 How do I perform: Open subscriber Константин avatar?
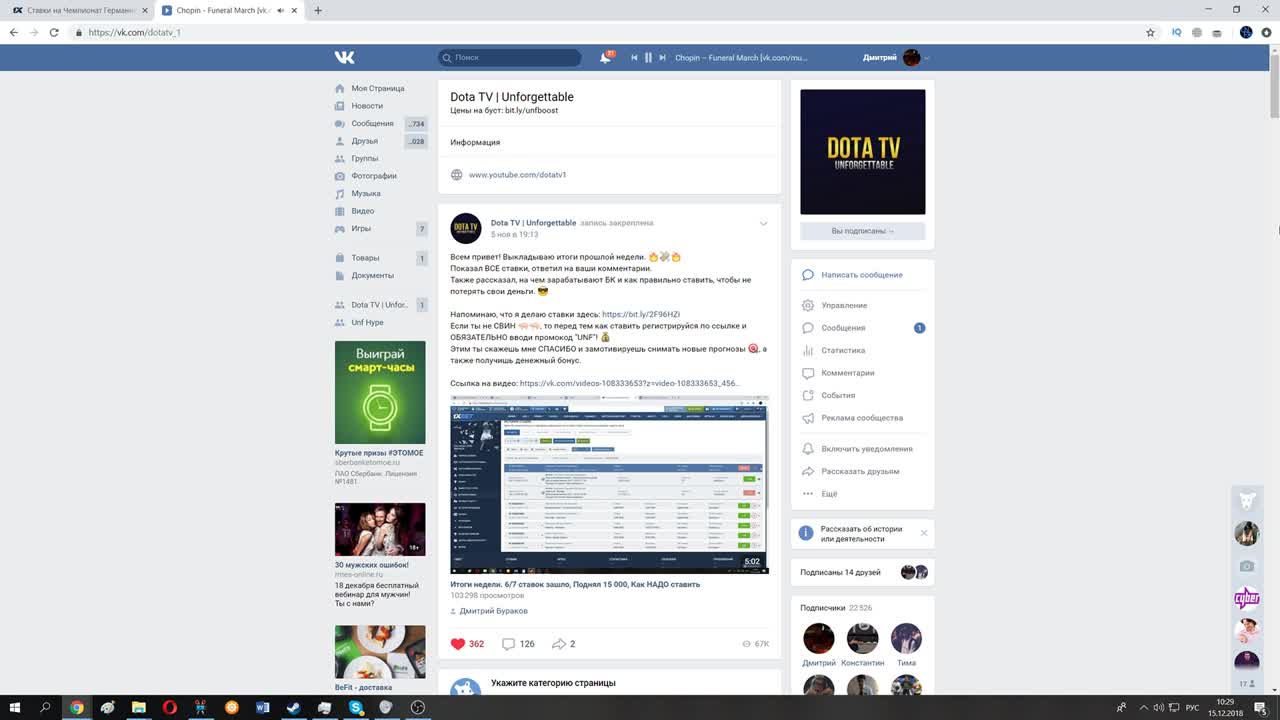862,639
